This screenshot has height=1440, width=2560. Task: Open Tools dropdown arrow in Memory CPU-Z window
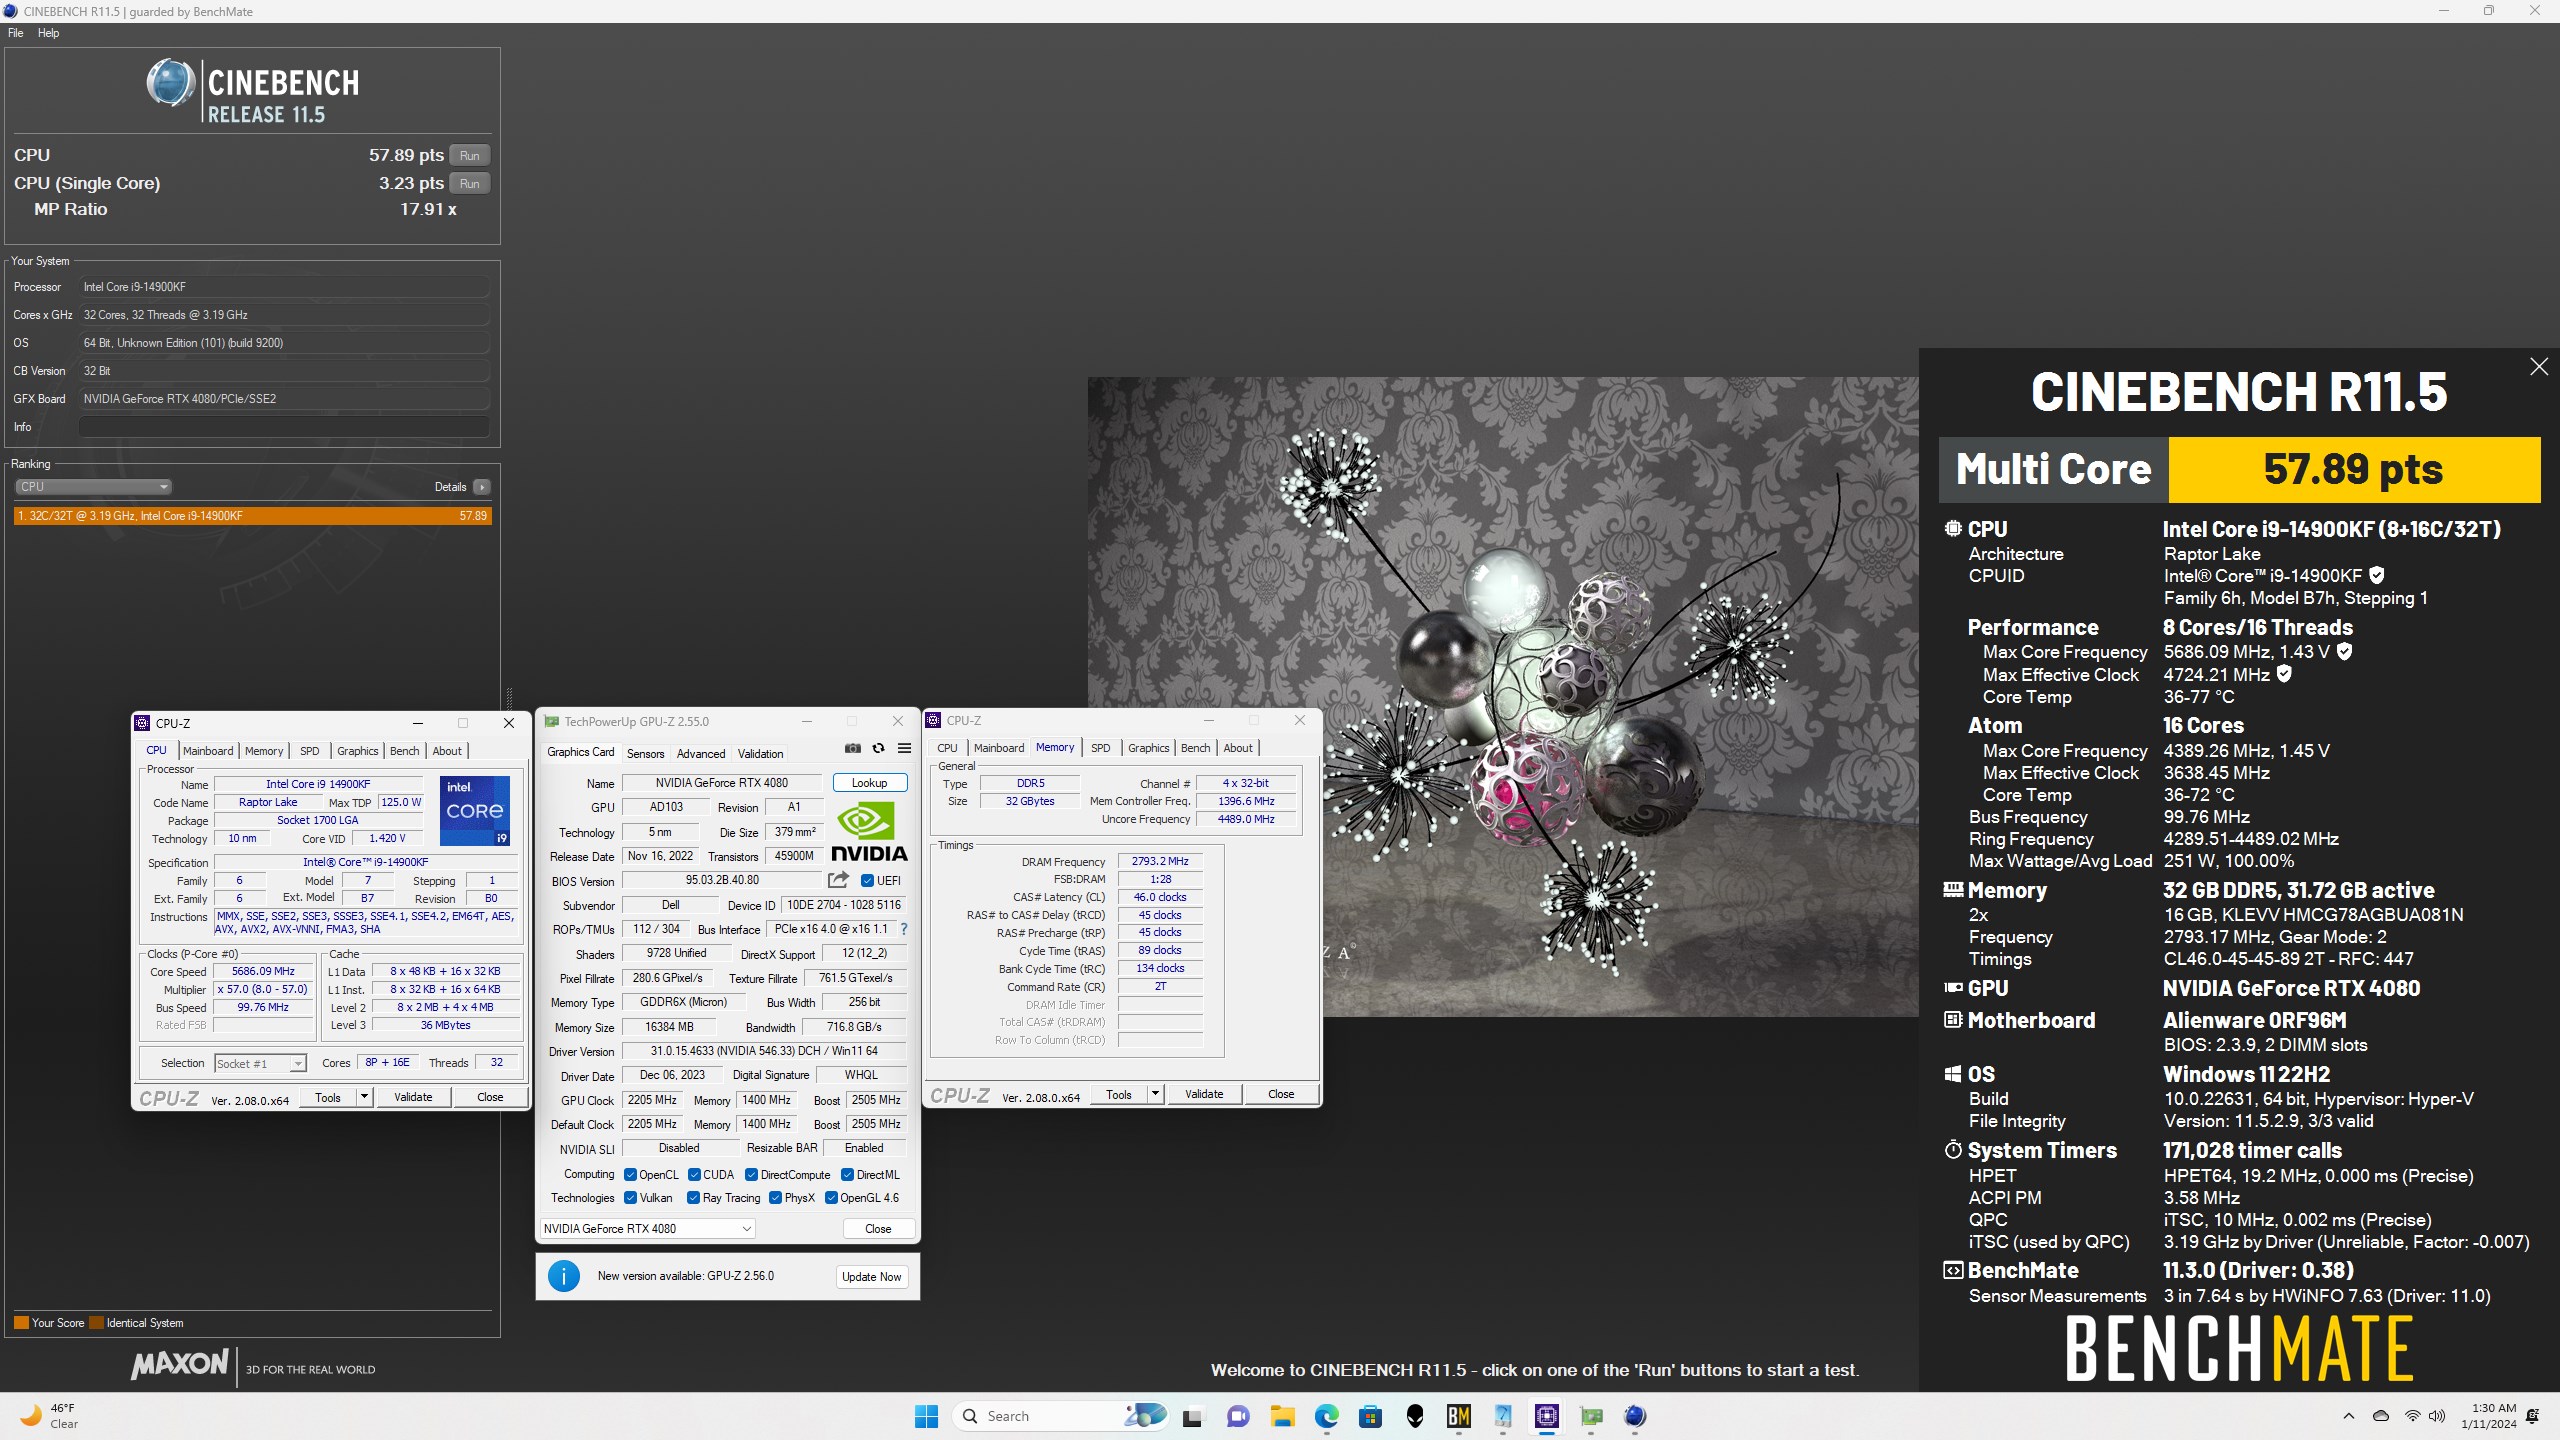click(1155, 1094)
